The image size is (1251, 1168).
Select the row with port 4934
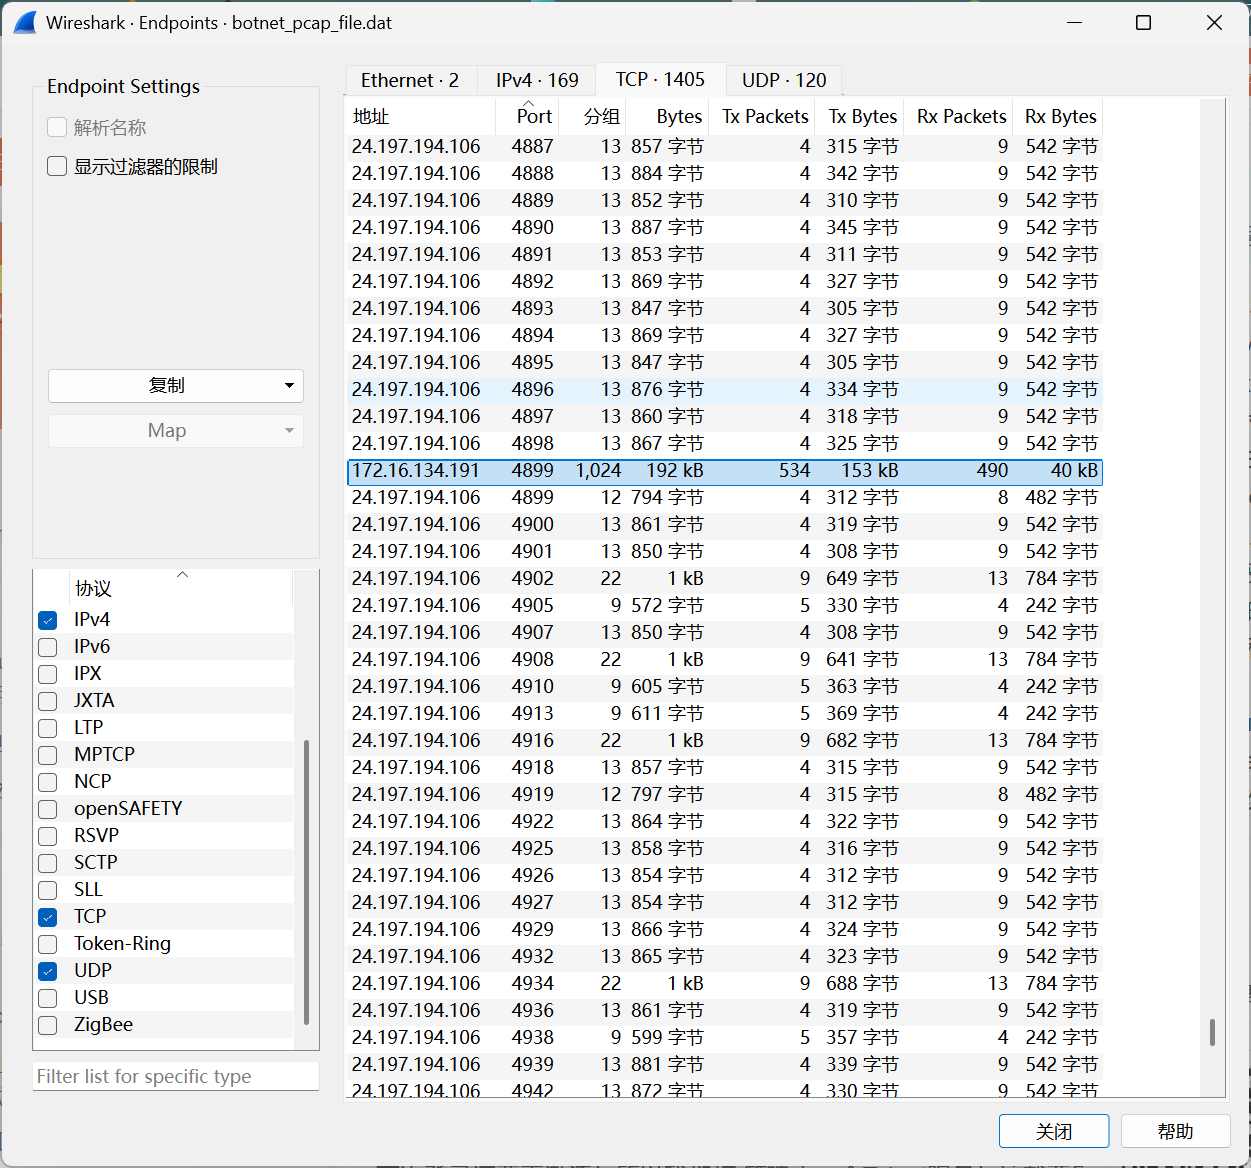pyautogui.click(x=725, y=984)
